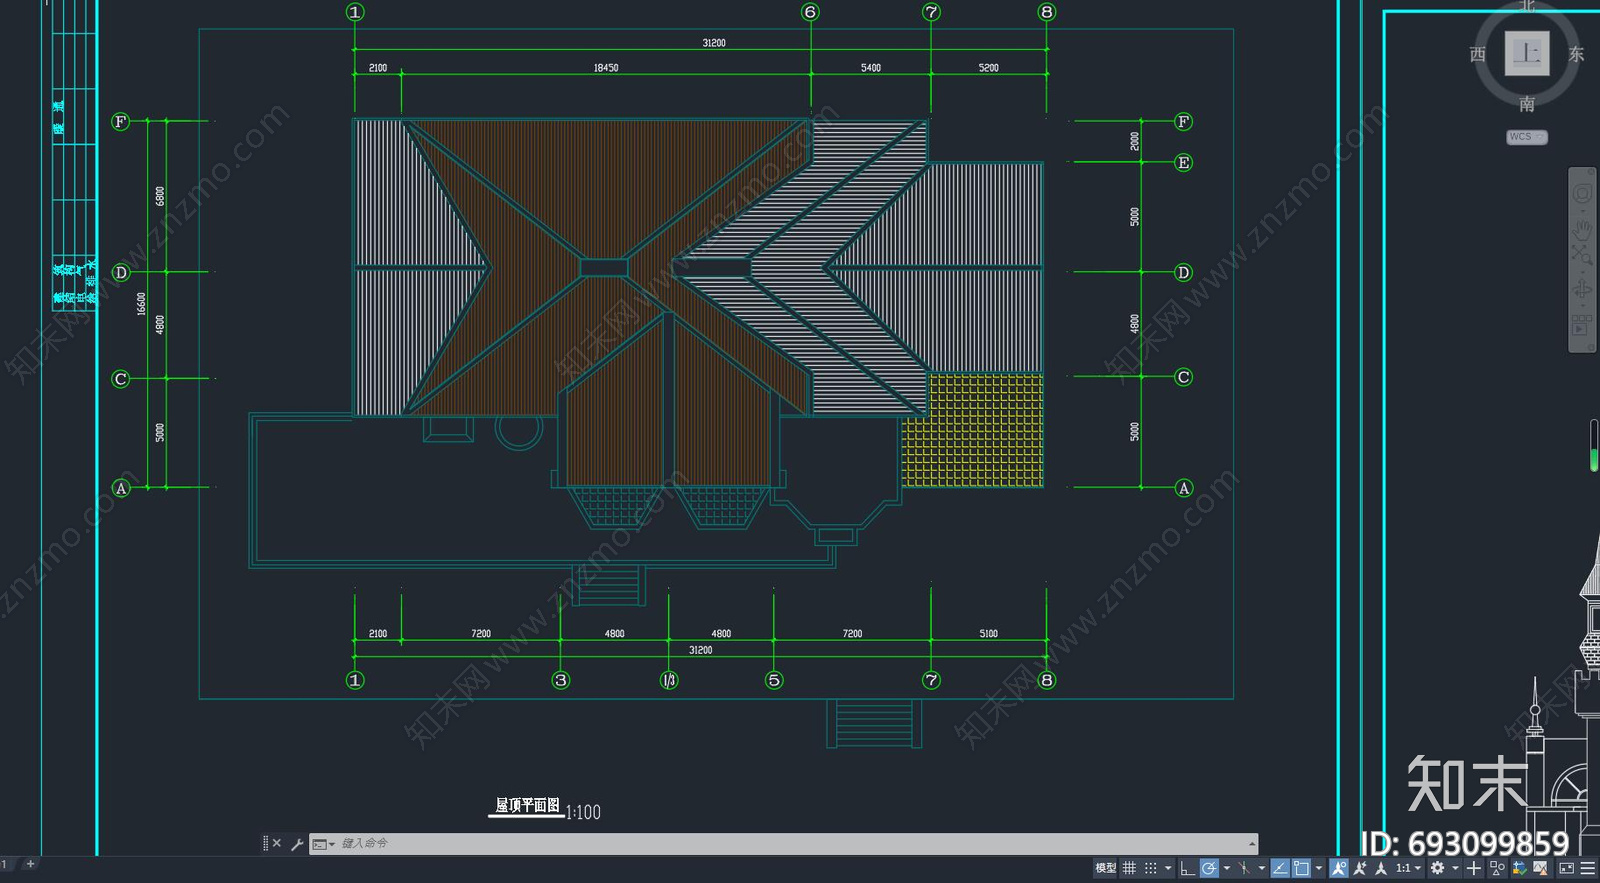Toggle auto-add annotation scales icon
The width and height of the screenshot is (1600, 883).
[1360, 868]
